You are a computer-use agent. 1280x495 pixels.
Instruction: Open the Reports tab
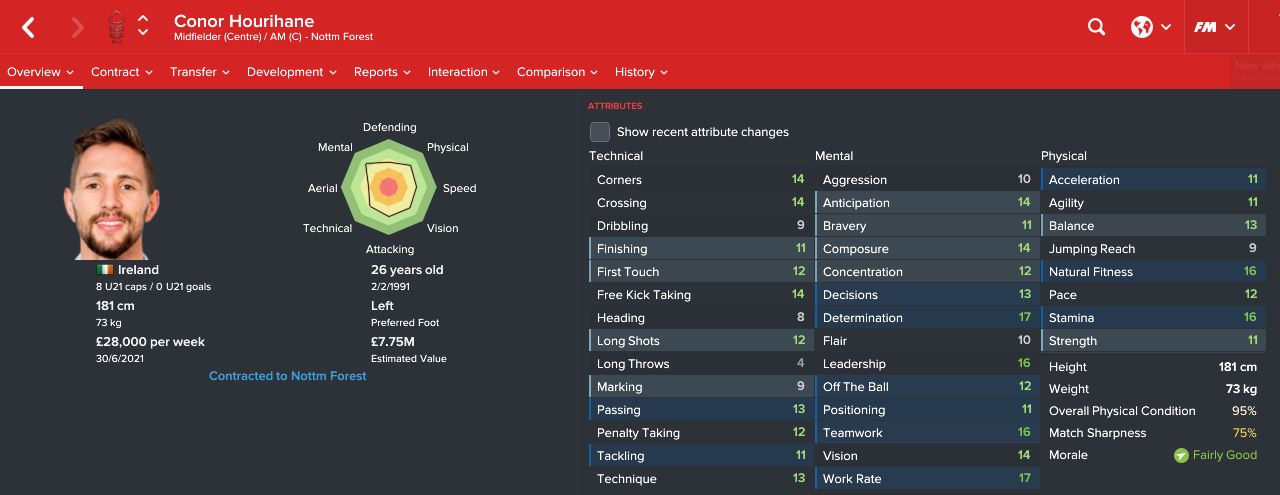pyautogui.click(x=383, y=72)
